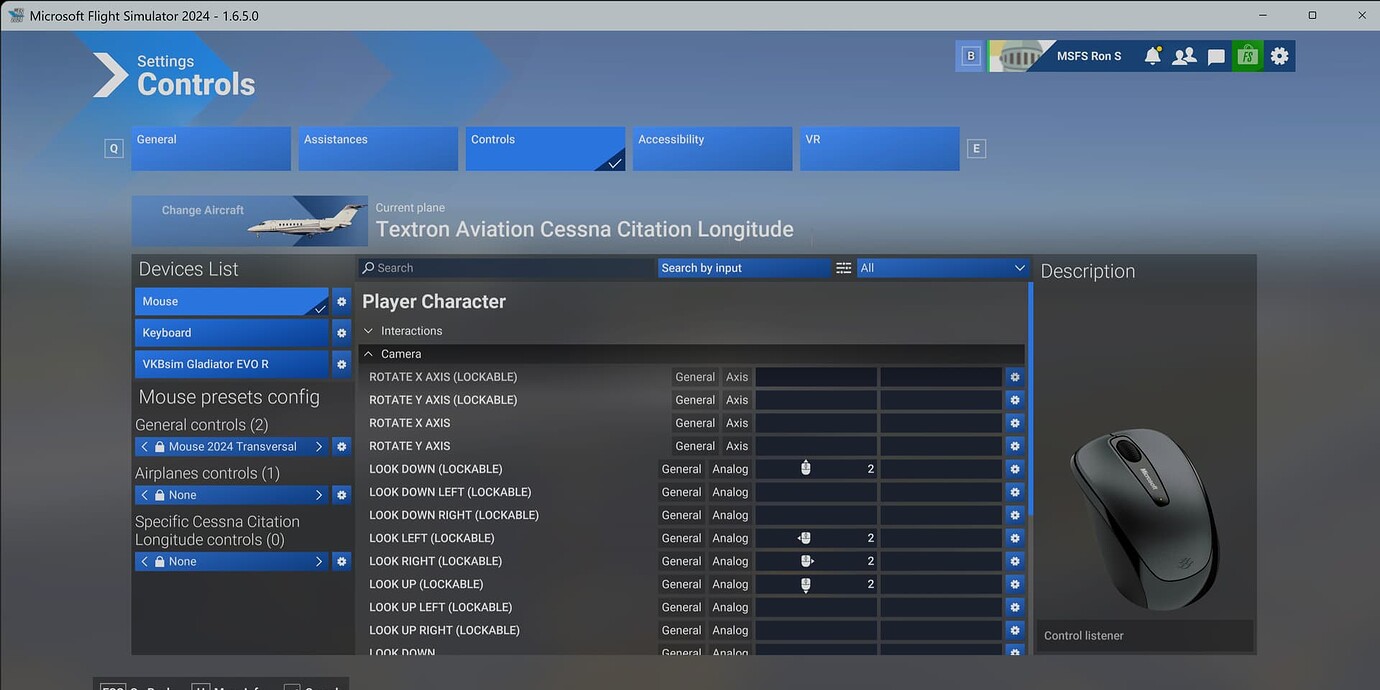Open gear for LOOK DOWN (LOCKABLE)
This screenshot has width=1380, height=690.
pyautogui.click(x=1015, y=469)
